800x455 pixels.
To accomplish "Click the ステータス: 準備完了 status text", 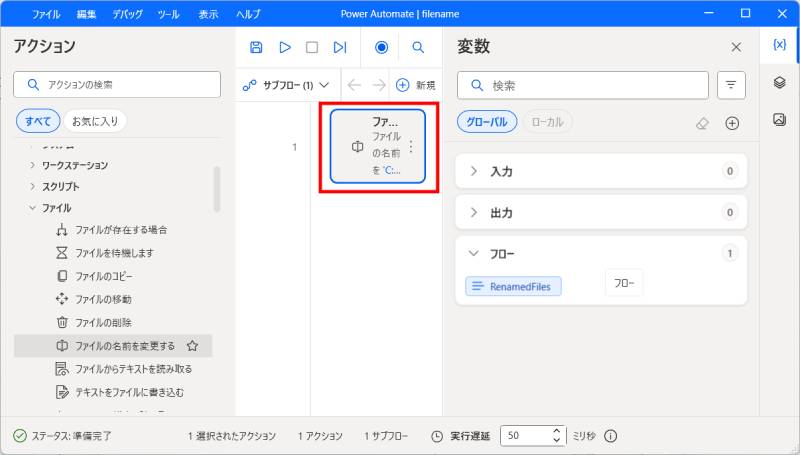I will [x=71, y=436].
